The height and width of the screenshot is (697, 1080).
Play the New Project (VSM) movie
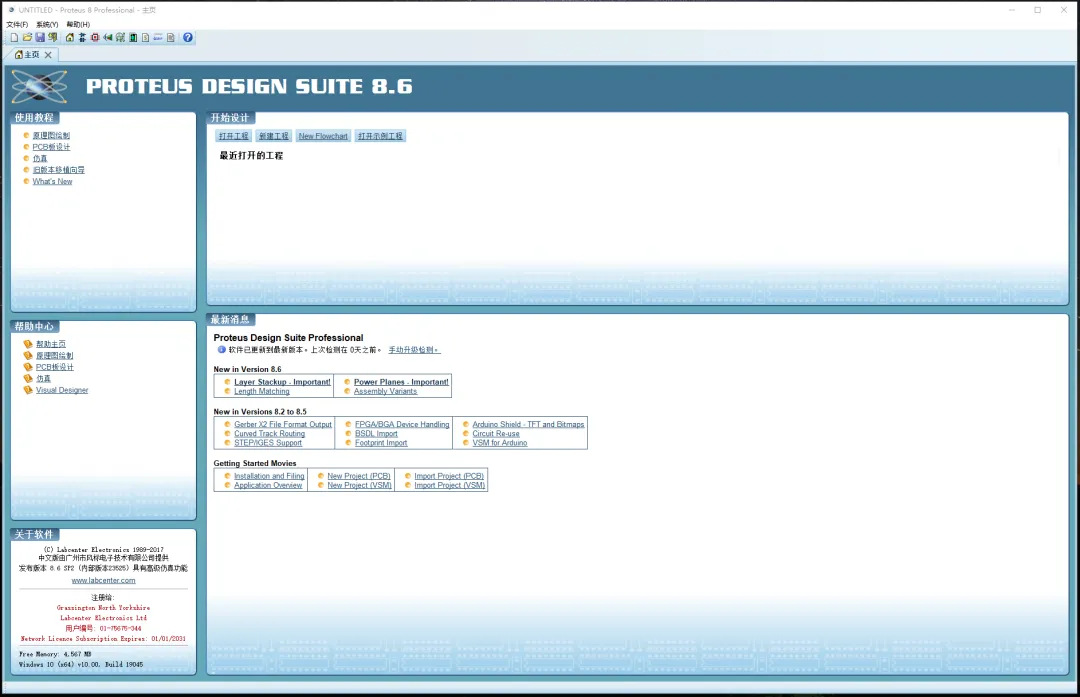click(360, 485)
